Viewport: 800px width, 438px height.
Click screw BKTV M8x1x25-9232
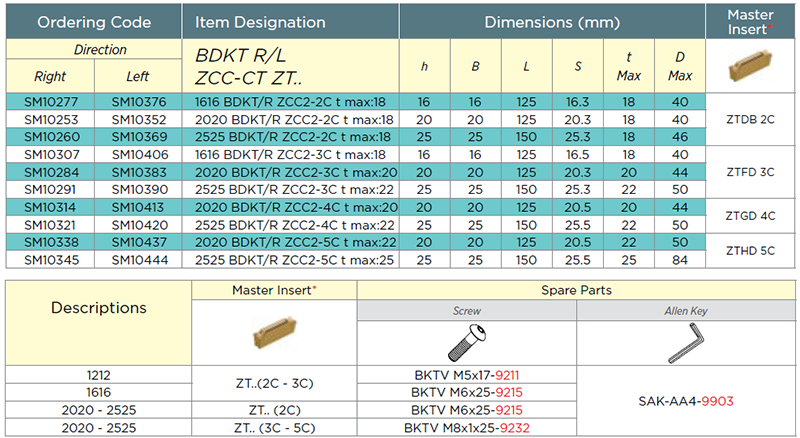pyautogui.click(x=467, y=428)
